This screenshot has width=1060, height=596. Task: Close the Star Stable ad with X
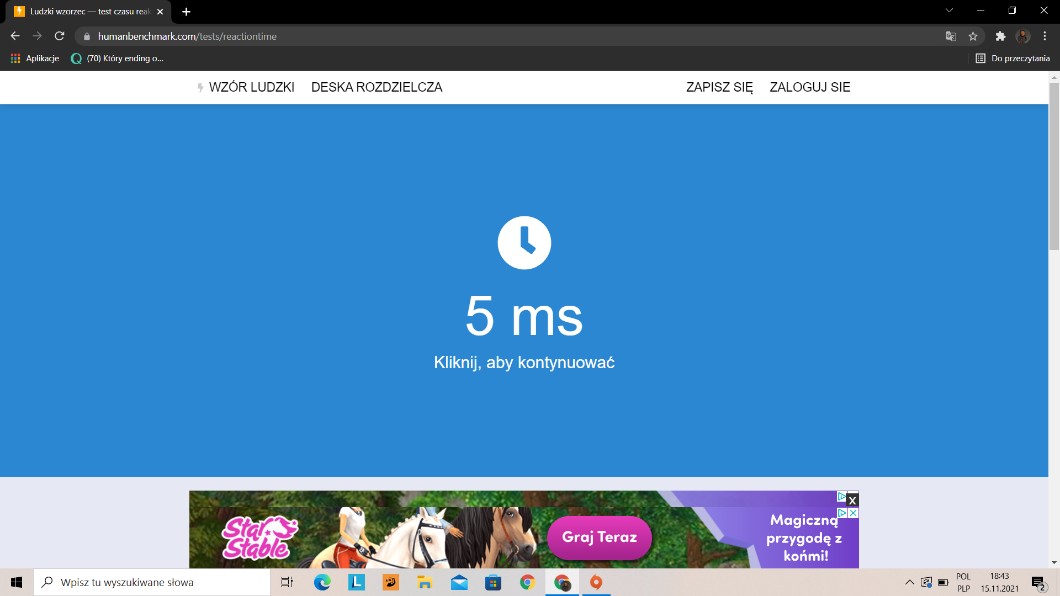[x=852, y=499]
